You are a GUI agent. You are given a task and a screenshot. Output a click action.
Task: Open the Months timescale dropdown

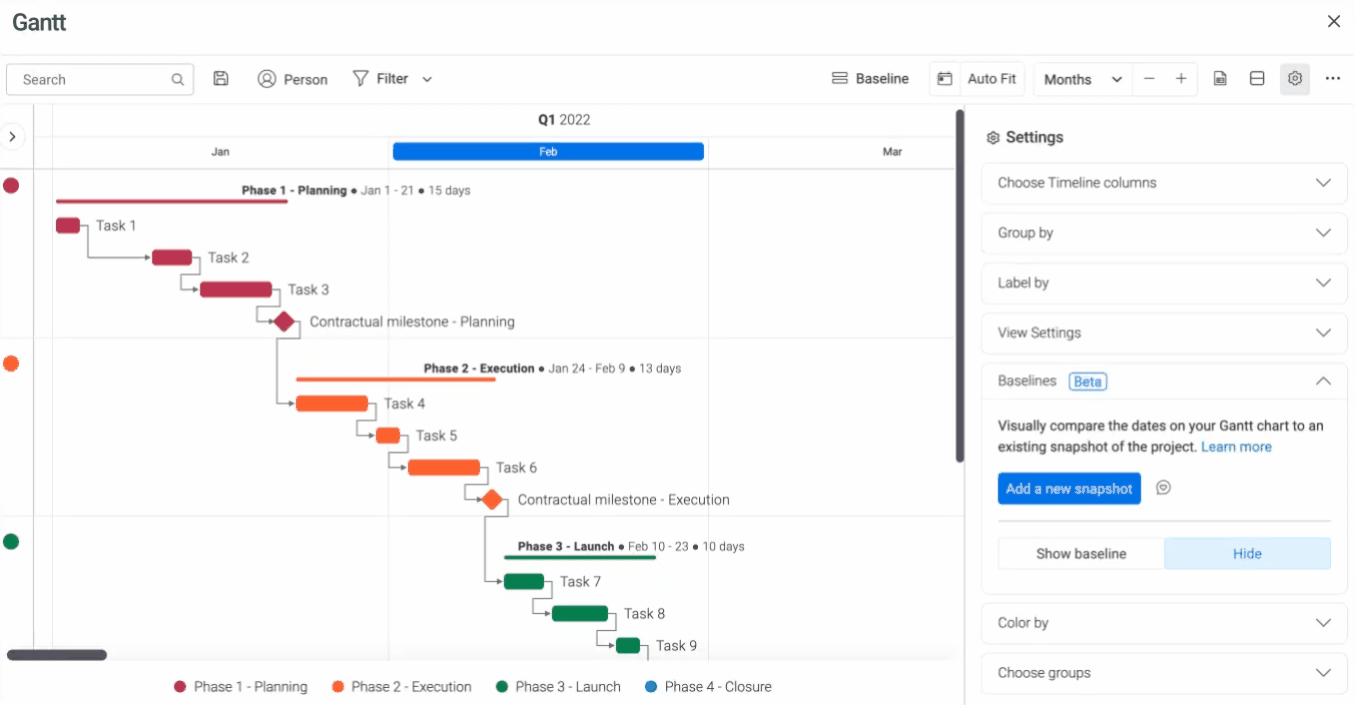pyautogui.click(x=1082, y=79)
